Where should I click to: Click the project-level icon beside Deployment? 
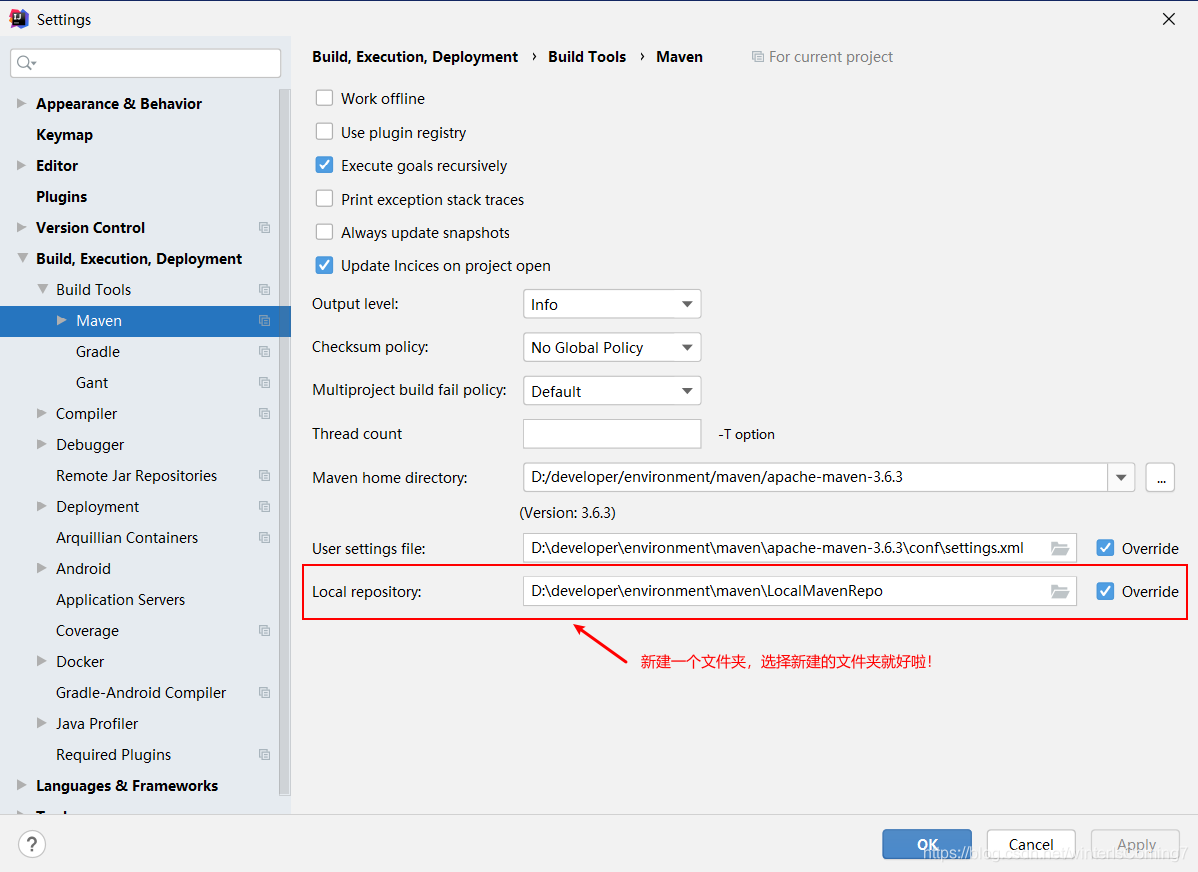[x=264, y=507]
